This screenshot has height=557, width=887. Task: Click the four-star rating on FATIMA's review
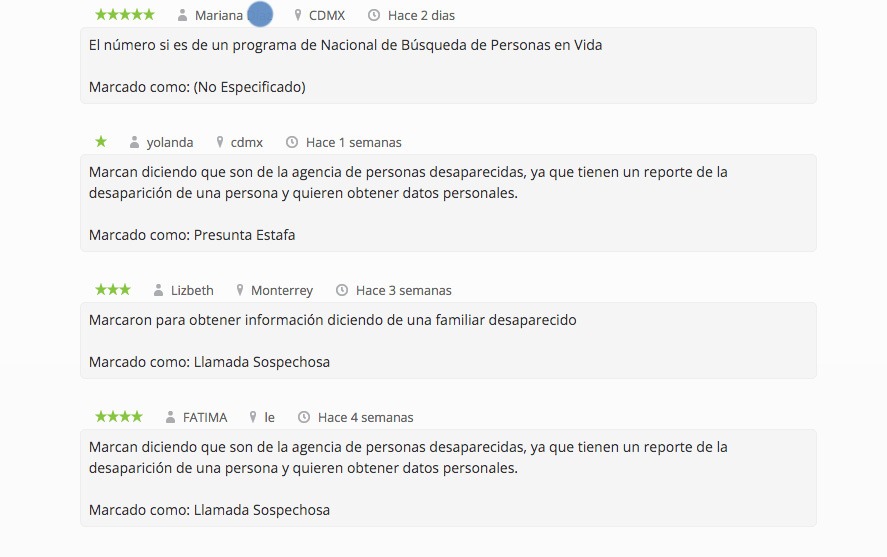click(x=118, y=417)
